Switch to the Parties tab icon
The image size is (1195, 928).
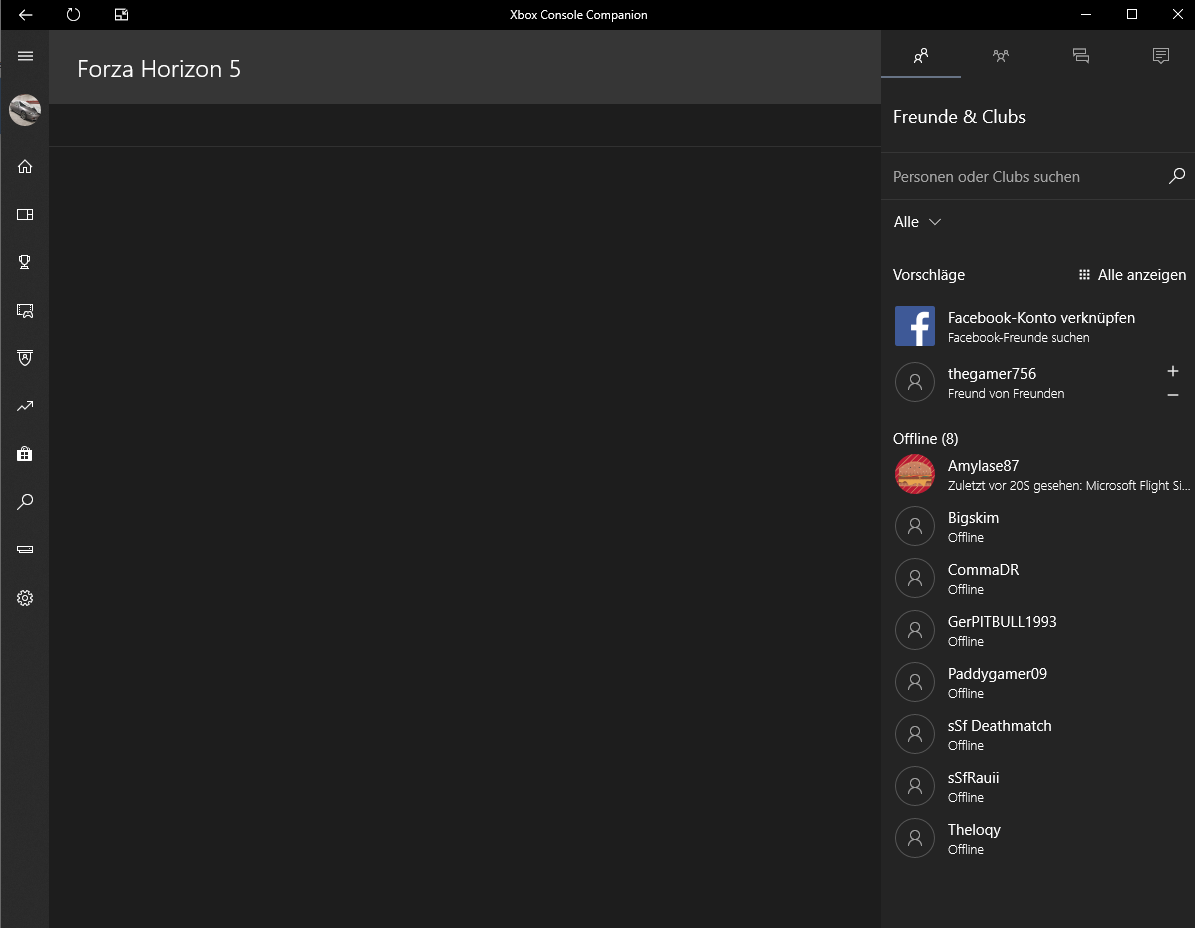pos(1001,56)
